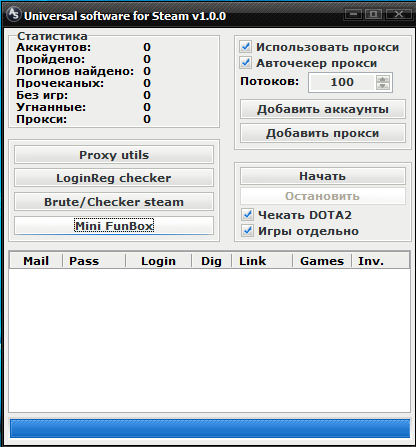Minimize the Universal software window
Viewport: 416px width, 447px height.
[353, 14]
